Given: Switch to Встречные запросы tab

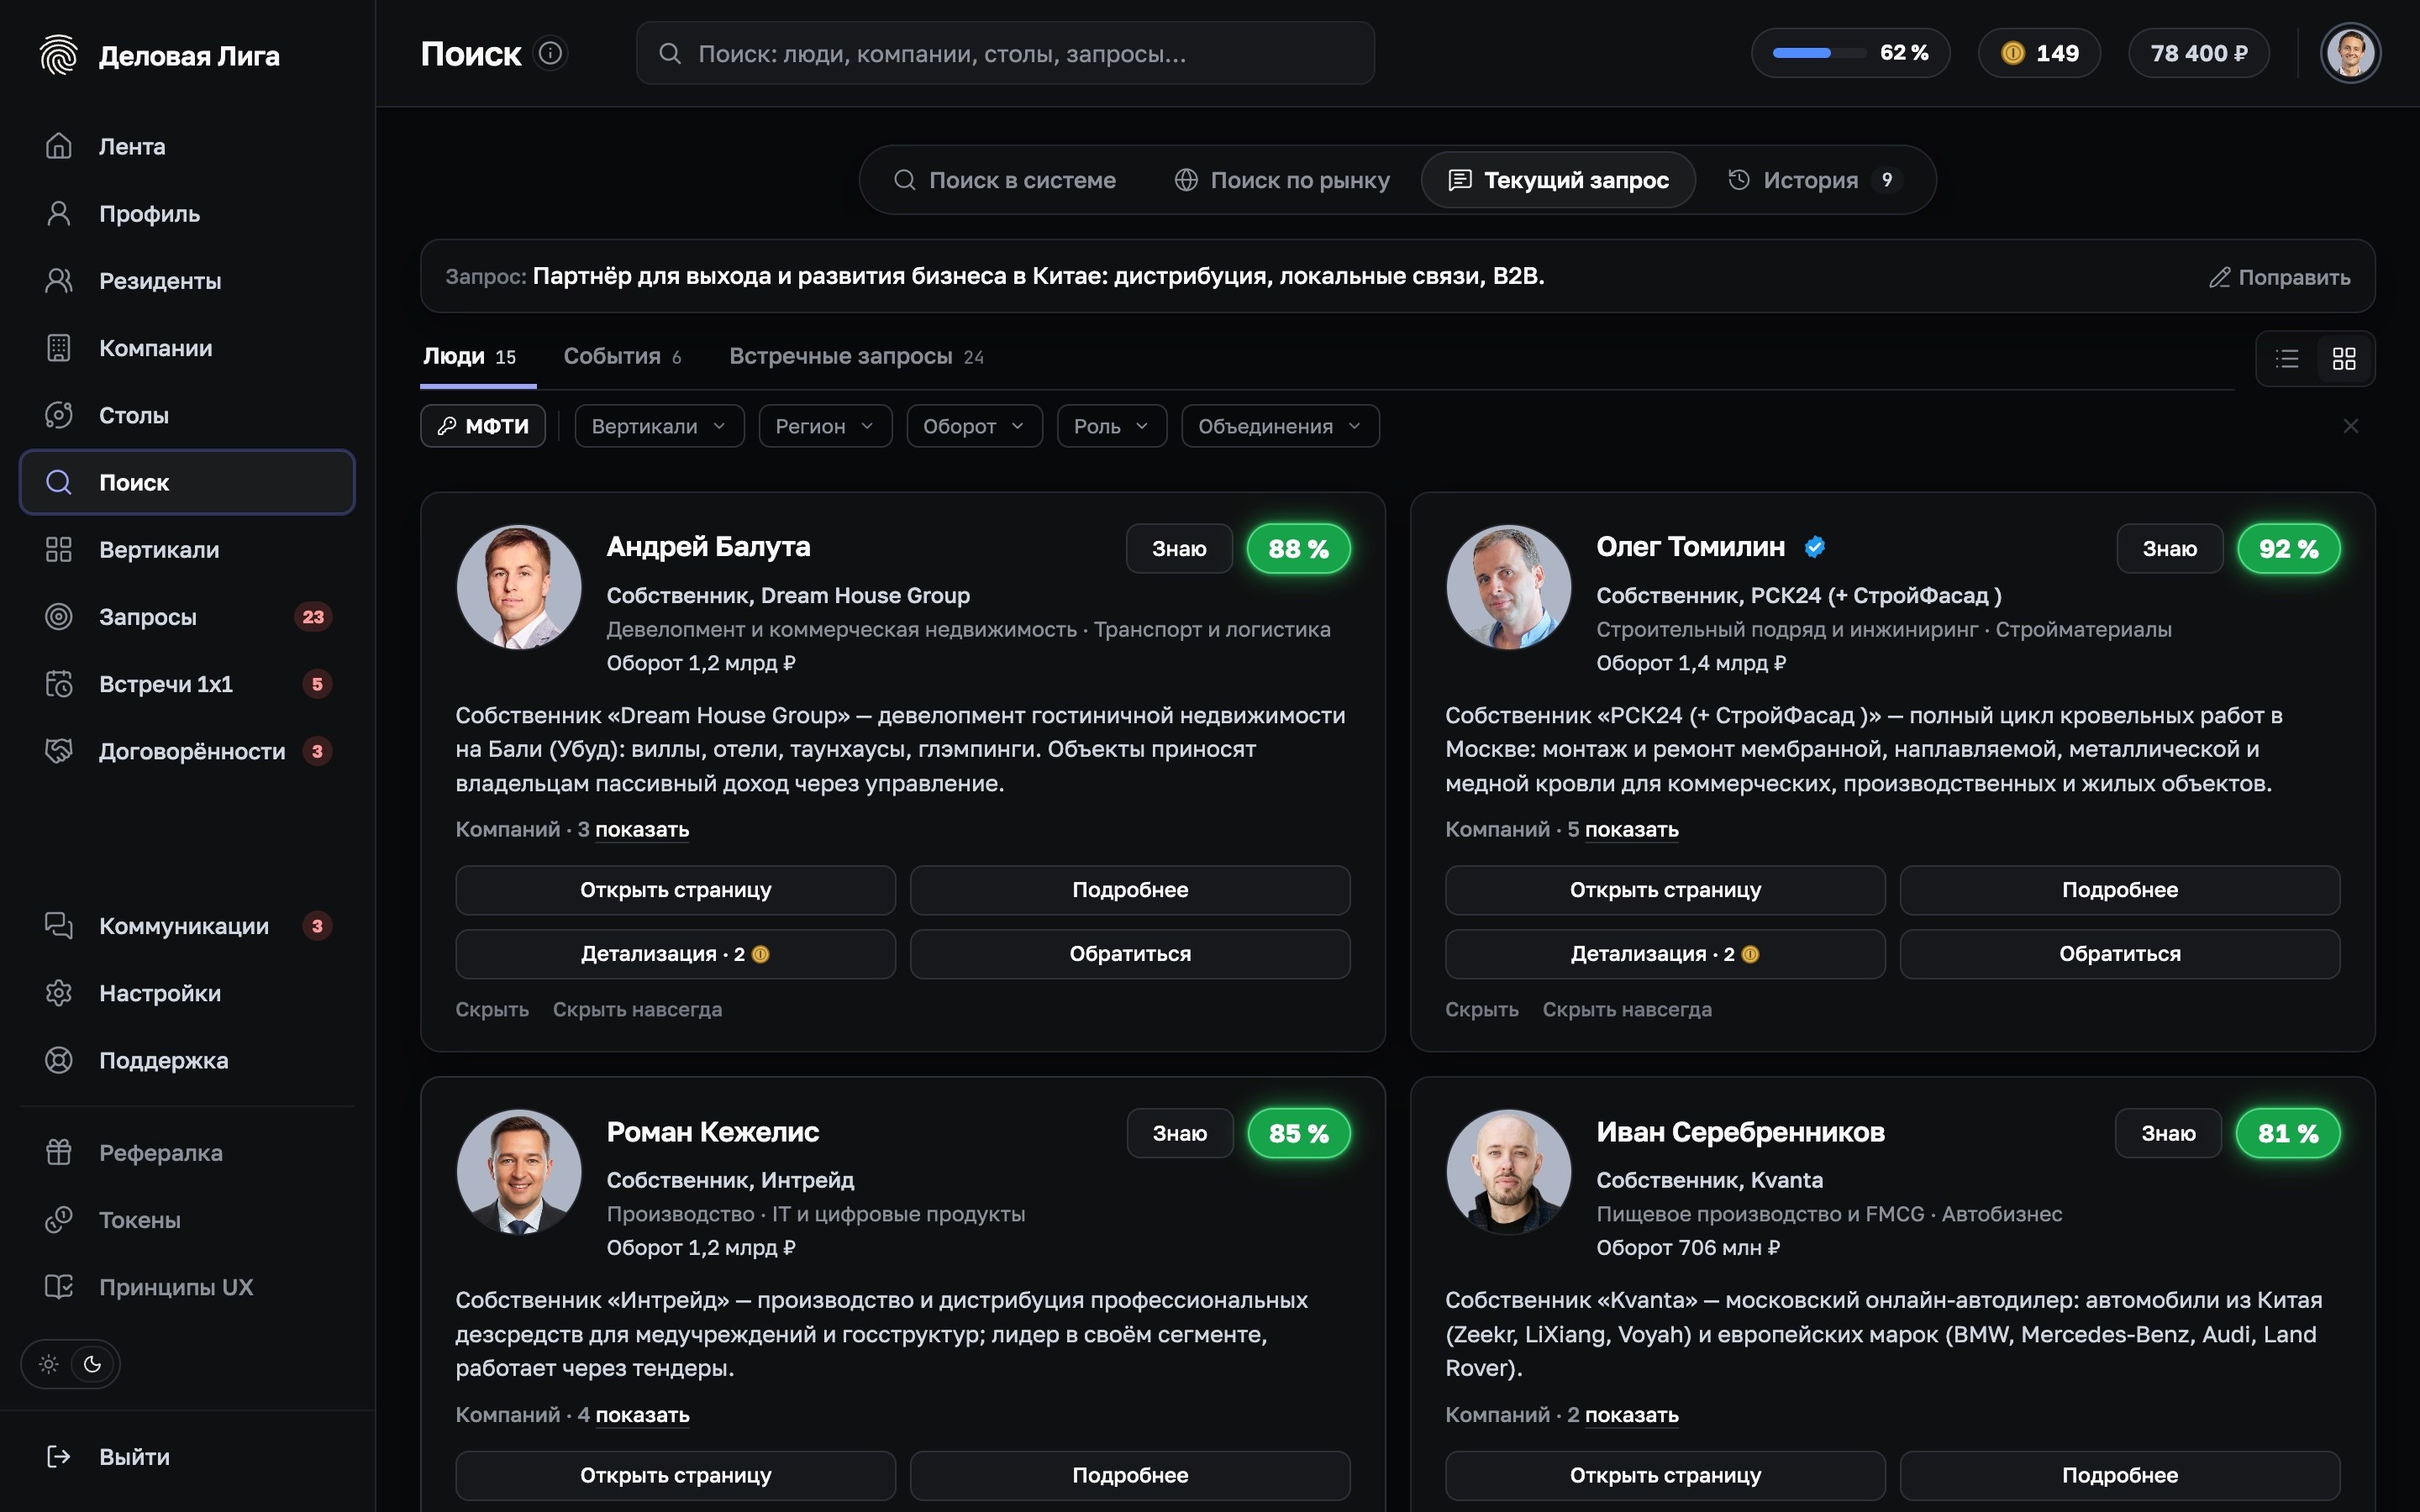Looking at the screenshot, I should point(856,357).
